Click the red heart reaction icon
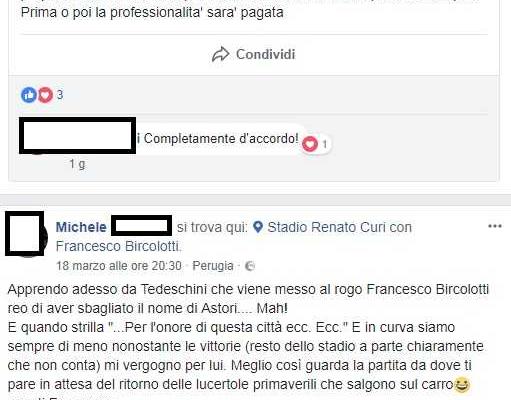Screen dimensions: 511x400 pyautogui.click(x=45, y=95)
